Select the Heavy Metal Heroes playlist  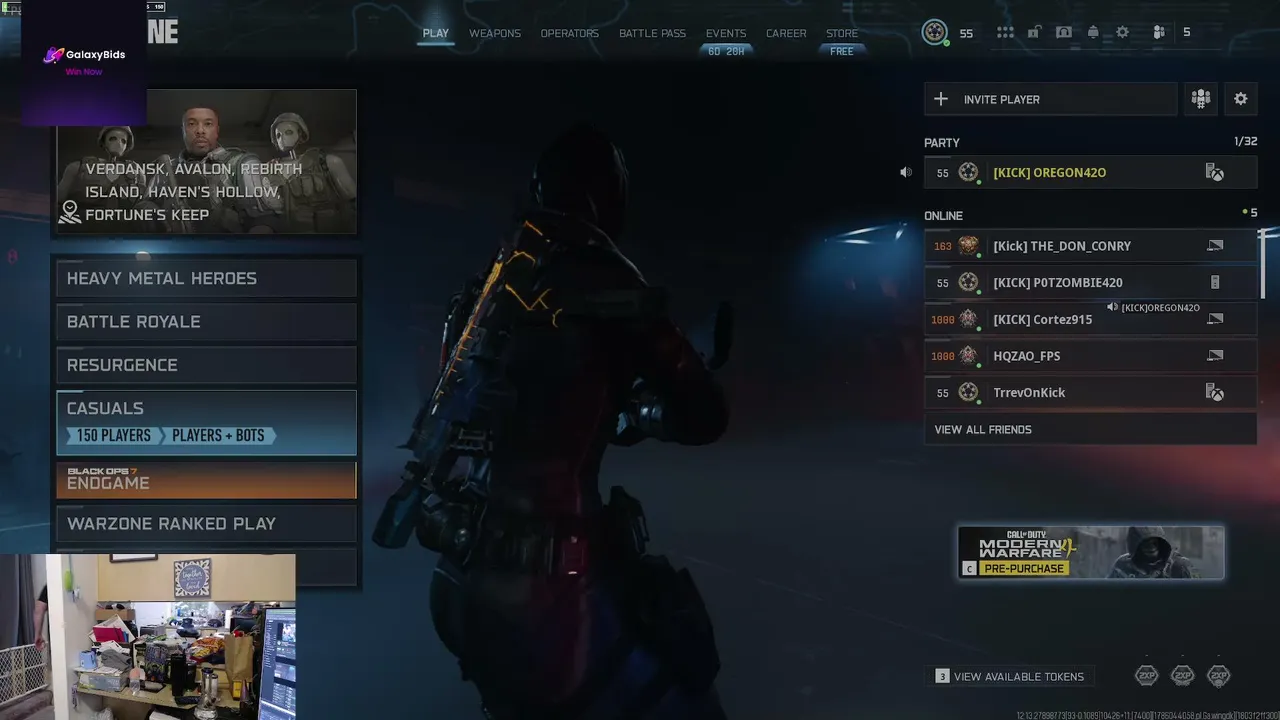point(206,278)
